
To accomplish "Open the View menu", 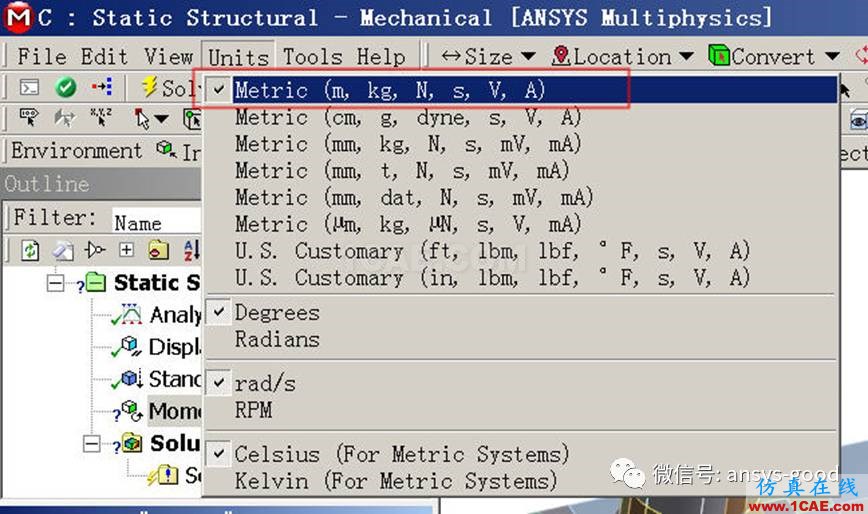I will coord(168,56).
